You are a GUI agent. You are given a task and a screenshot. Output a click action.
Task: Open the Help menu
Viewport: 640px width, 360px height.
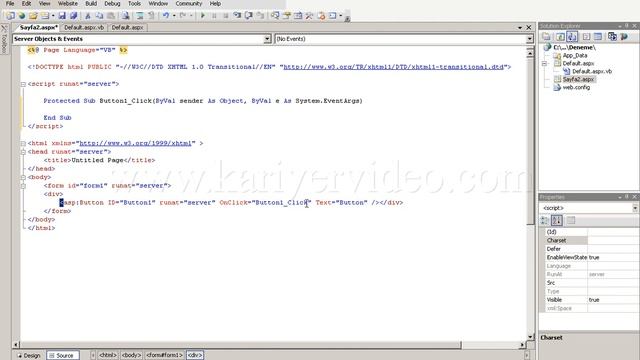click(x=215, y=4)
